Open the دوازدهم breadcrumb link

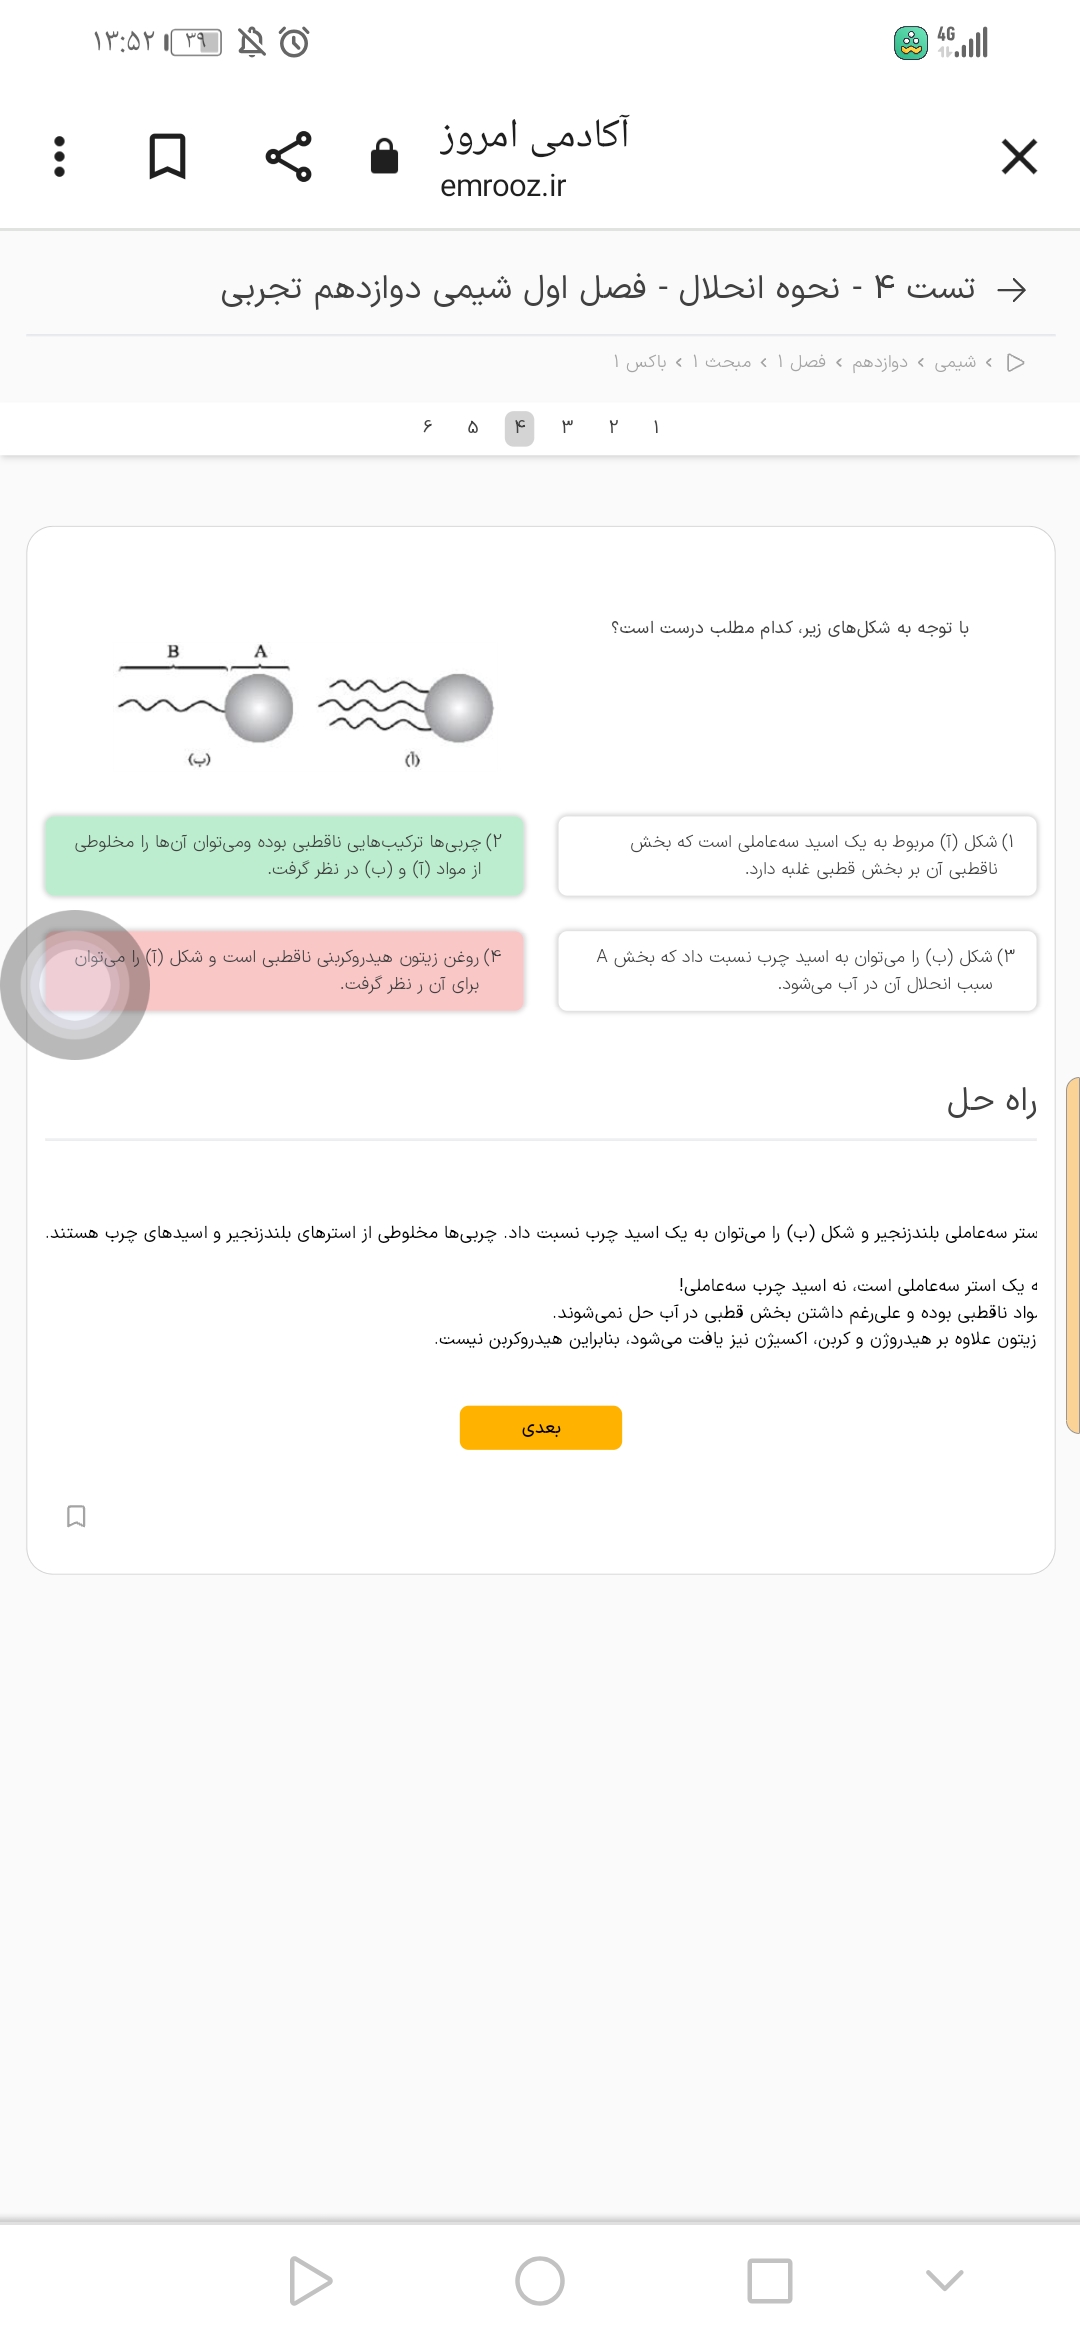880,362
